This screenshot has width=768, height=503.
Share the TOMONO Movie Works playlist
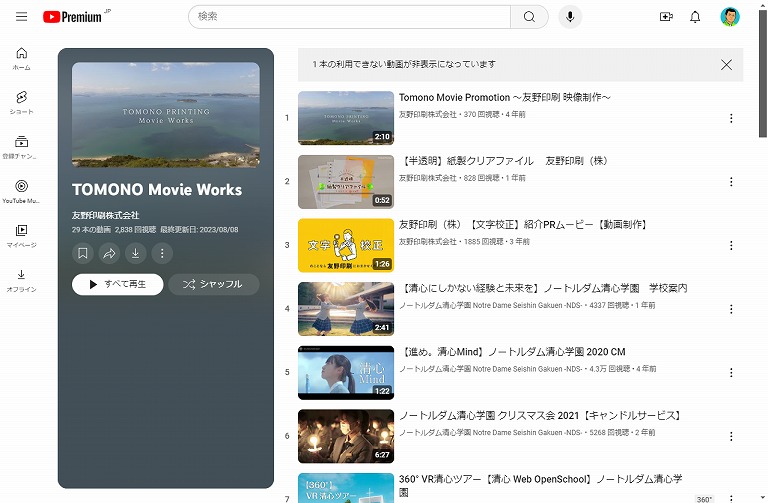pos(110,253)
